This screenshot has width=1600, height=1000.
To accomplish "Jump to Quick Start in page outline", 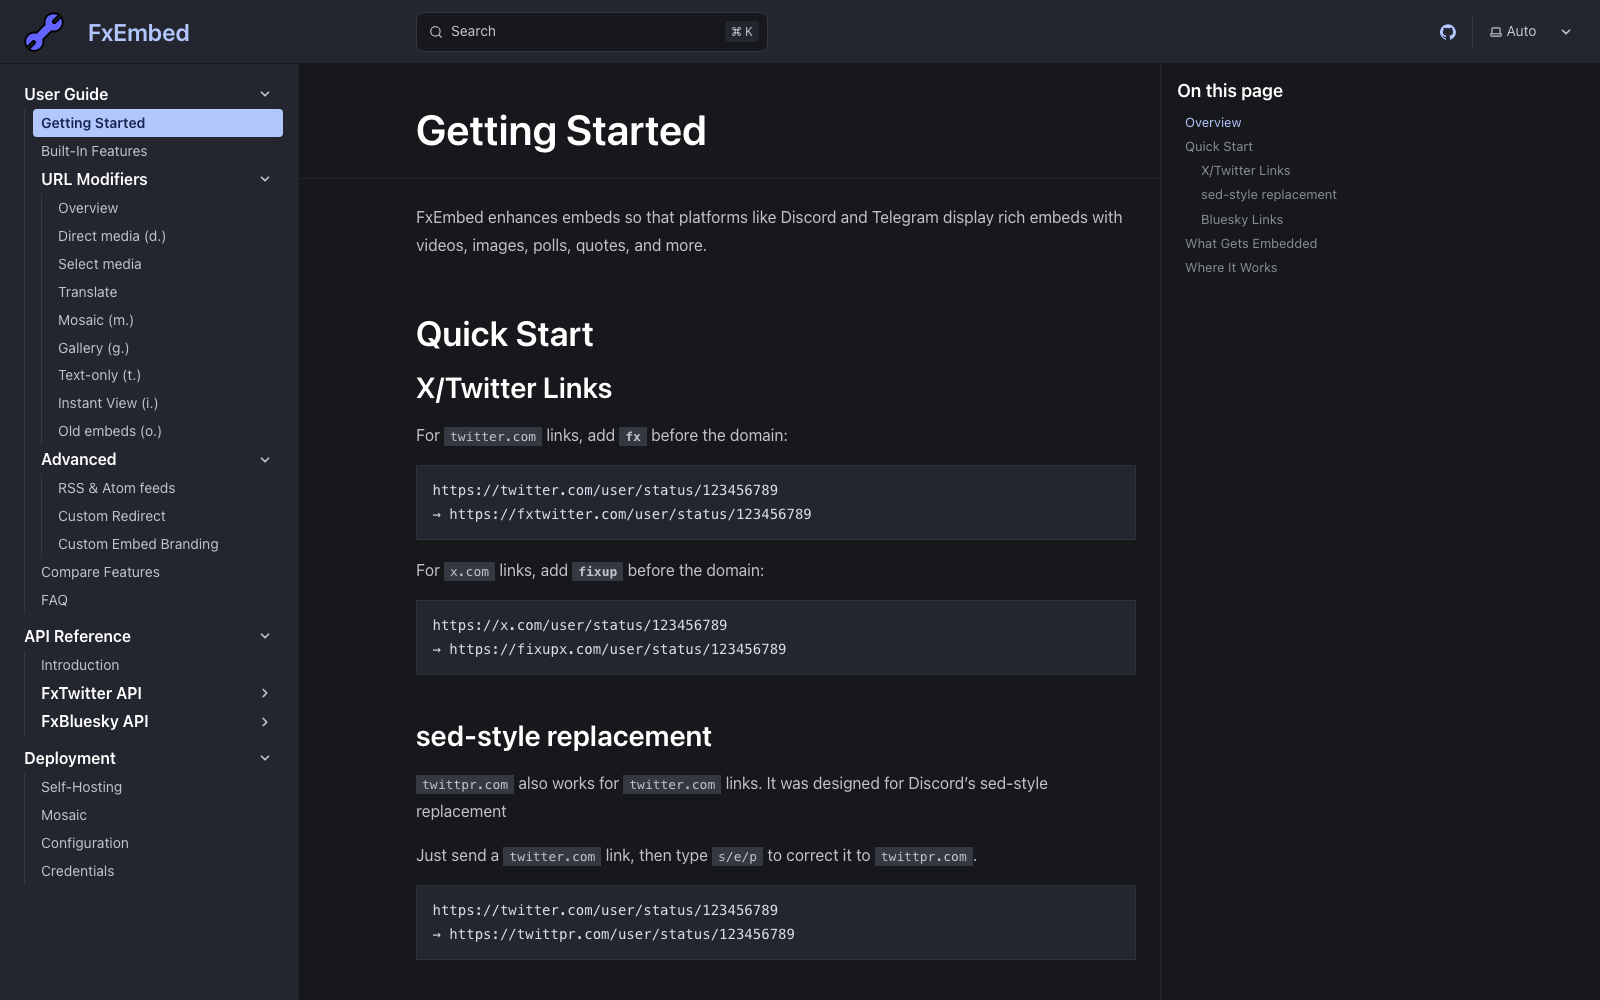I will tap(1219, 146).
